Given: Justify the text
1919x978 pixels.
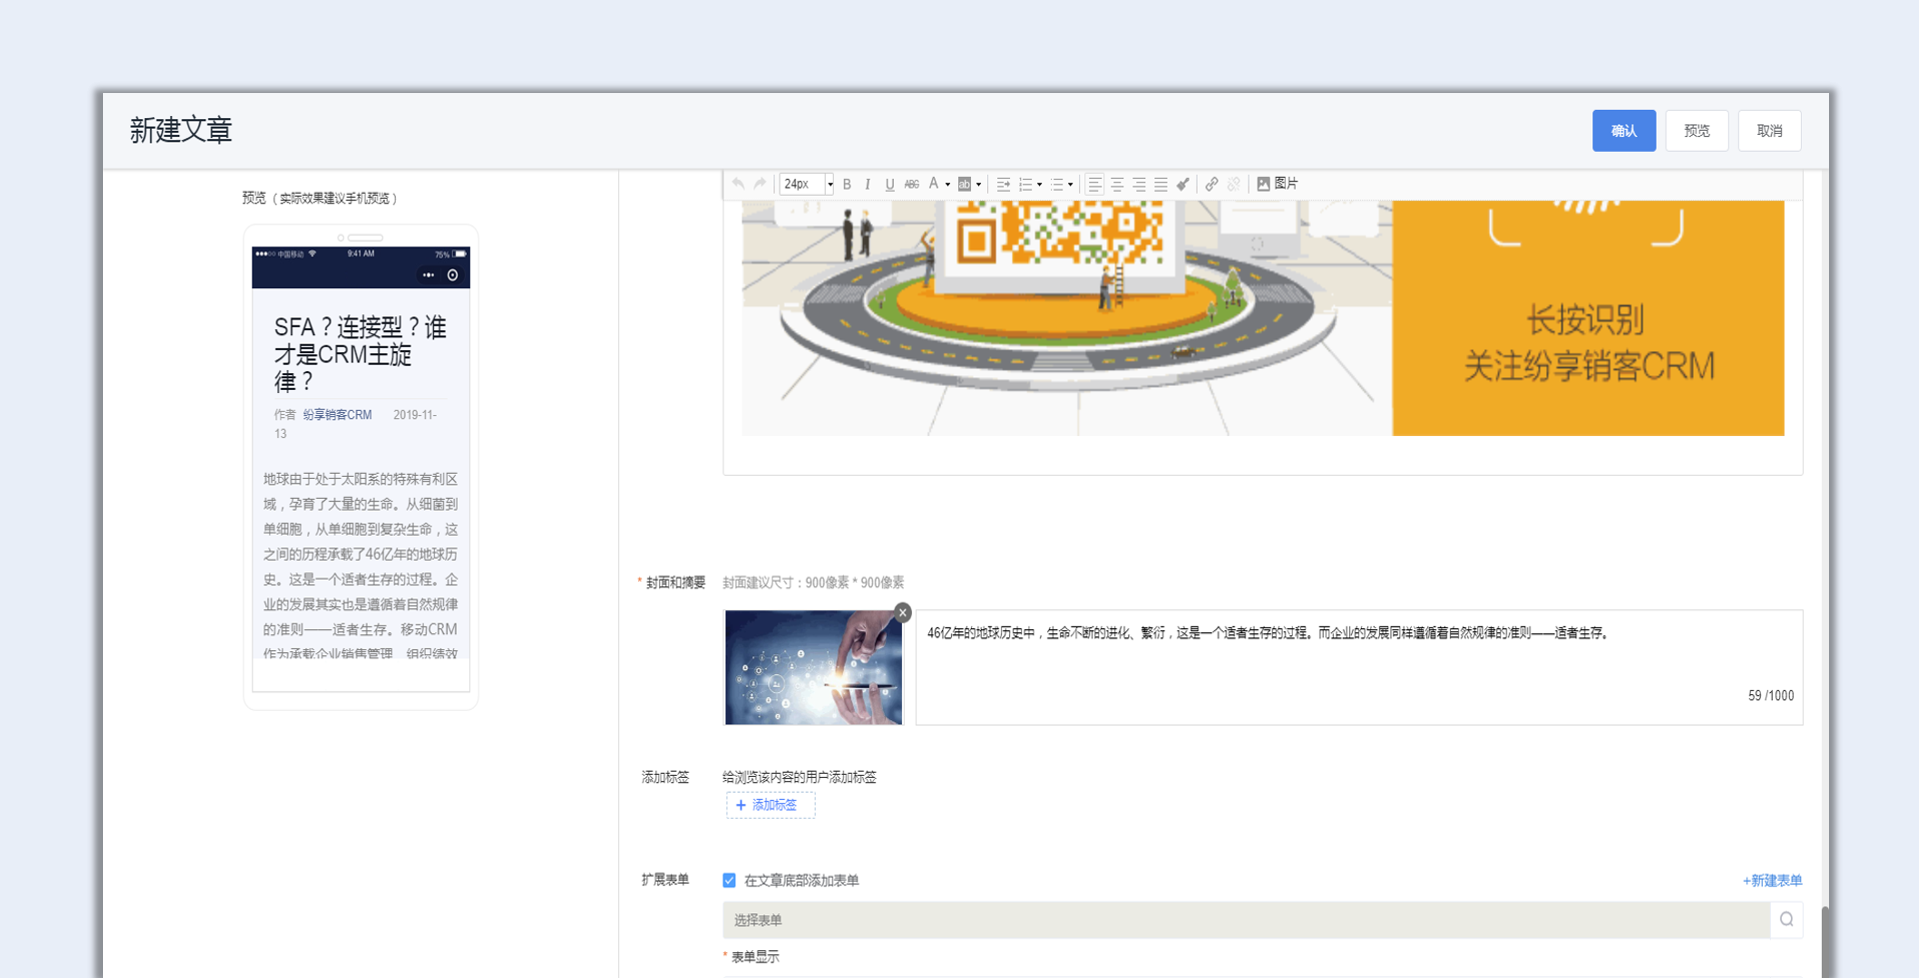Looking at the screenshot, I should click(1161, 184).
